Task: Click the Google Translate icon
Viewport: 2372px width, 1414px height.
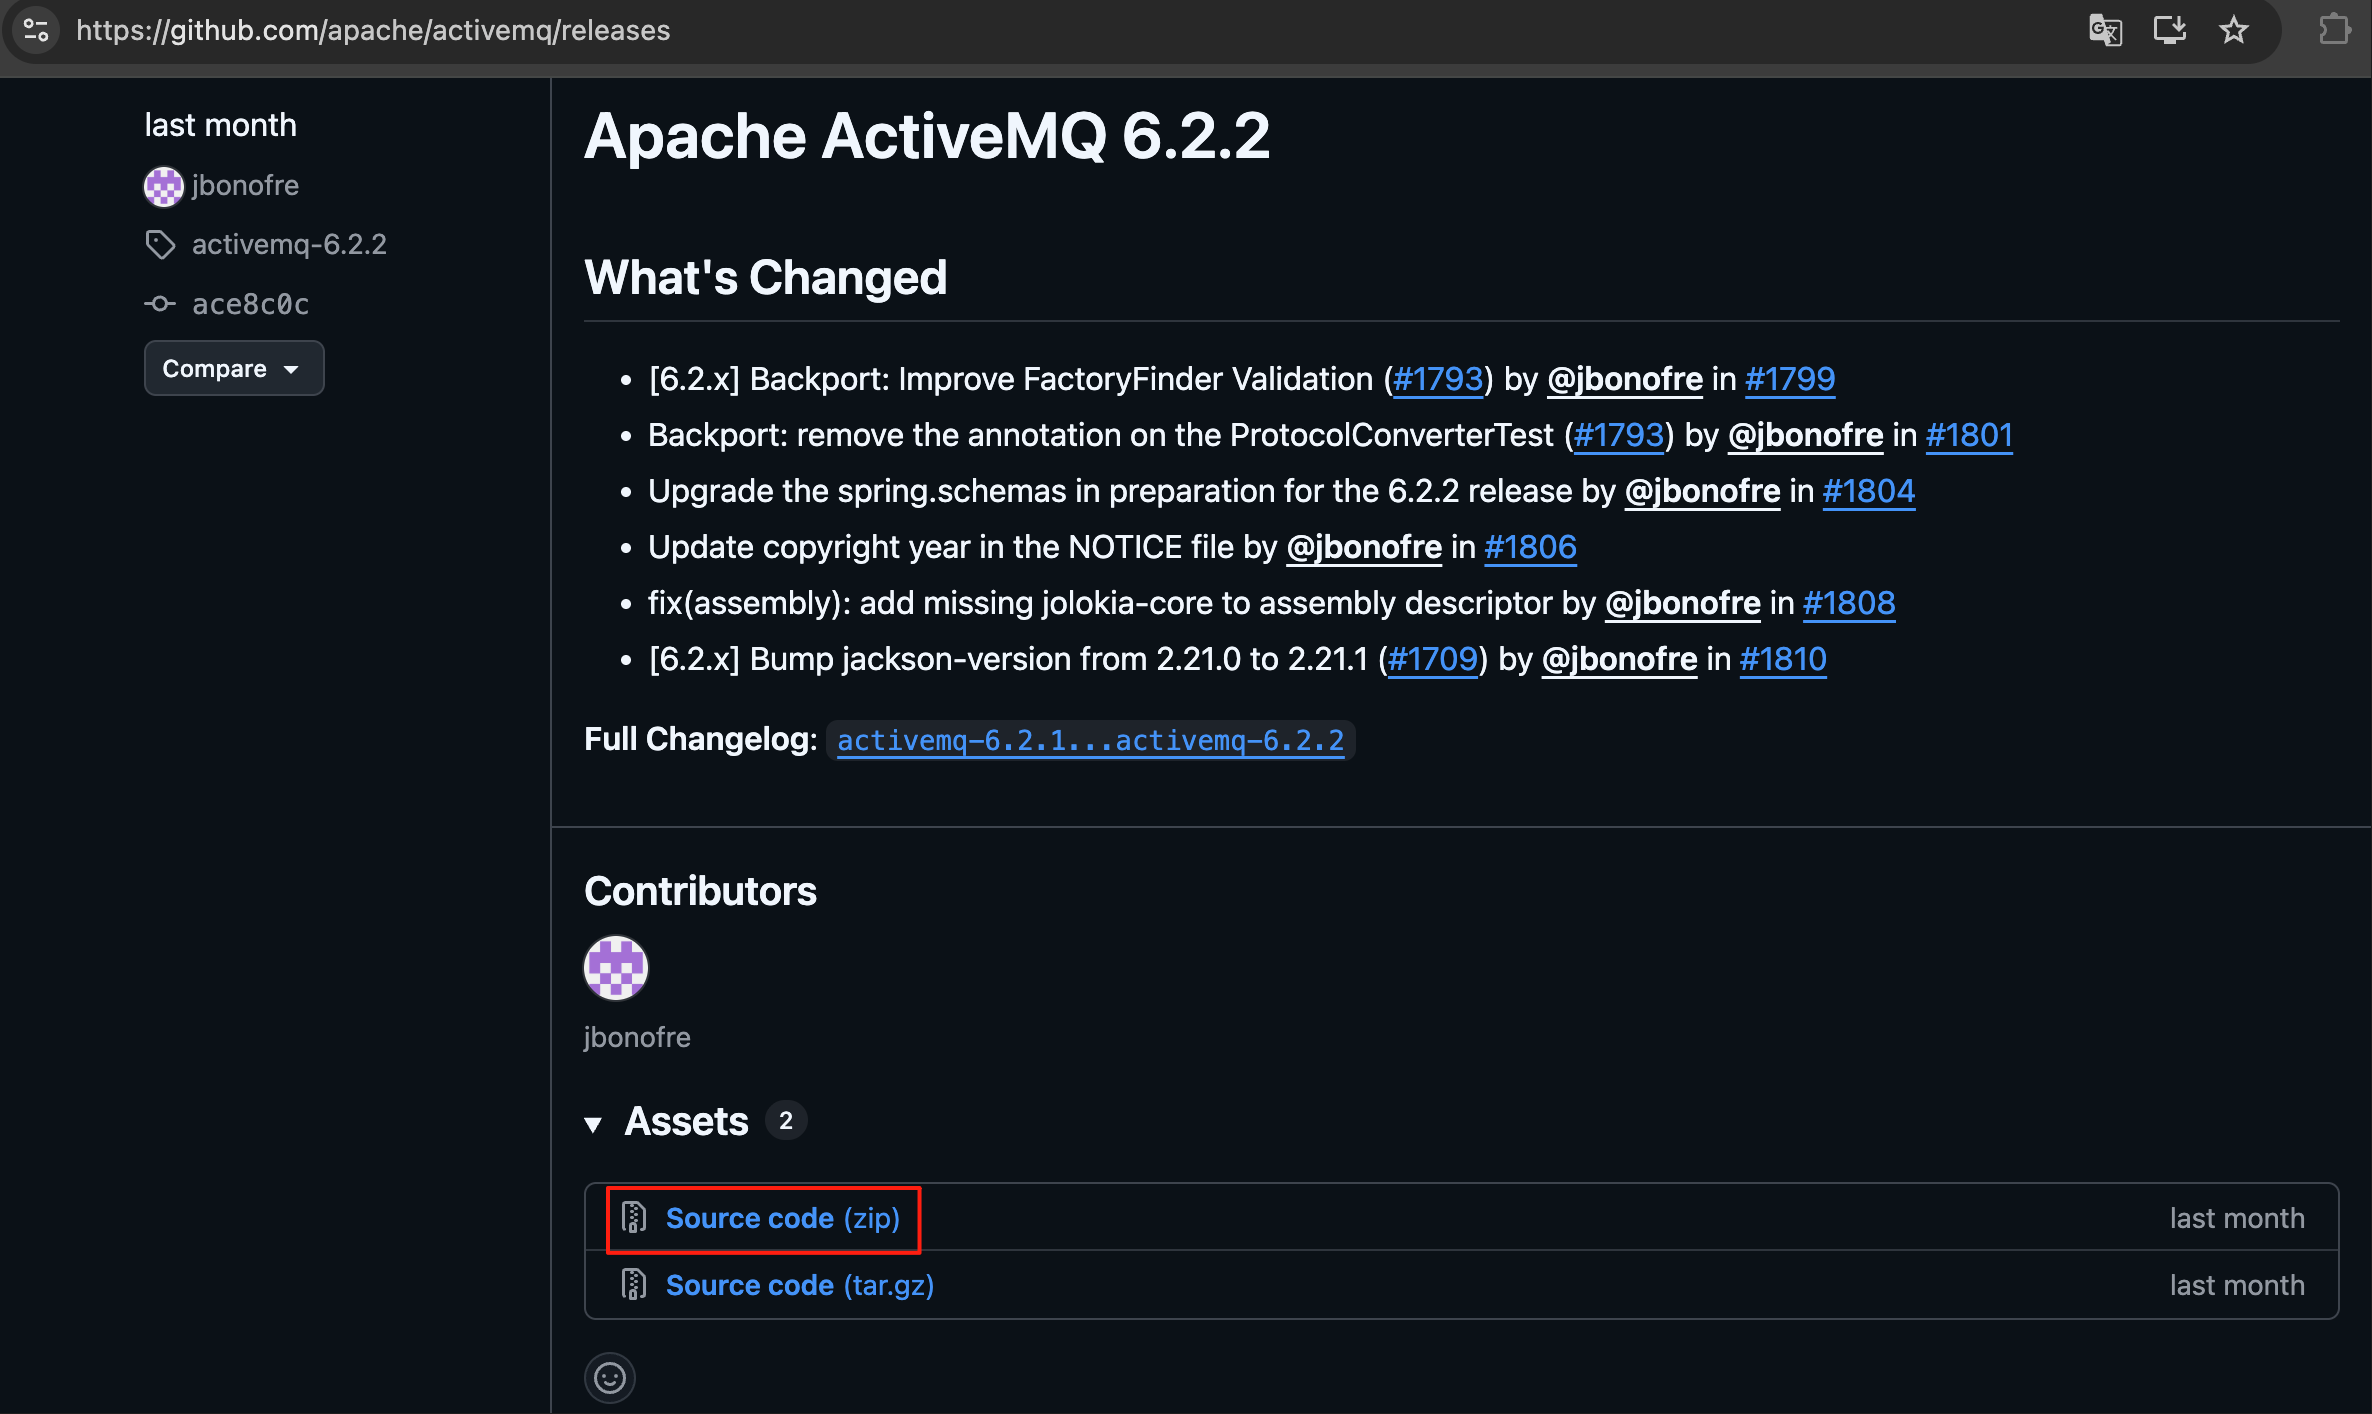Action: [2105, 30]
